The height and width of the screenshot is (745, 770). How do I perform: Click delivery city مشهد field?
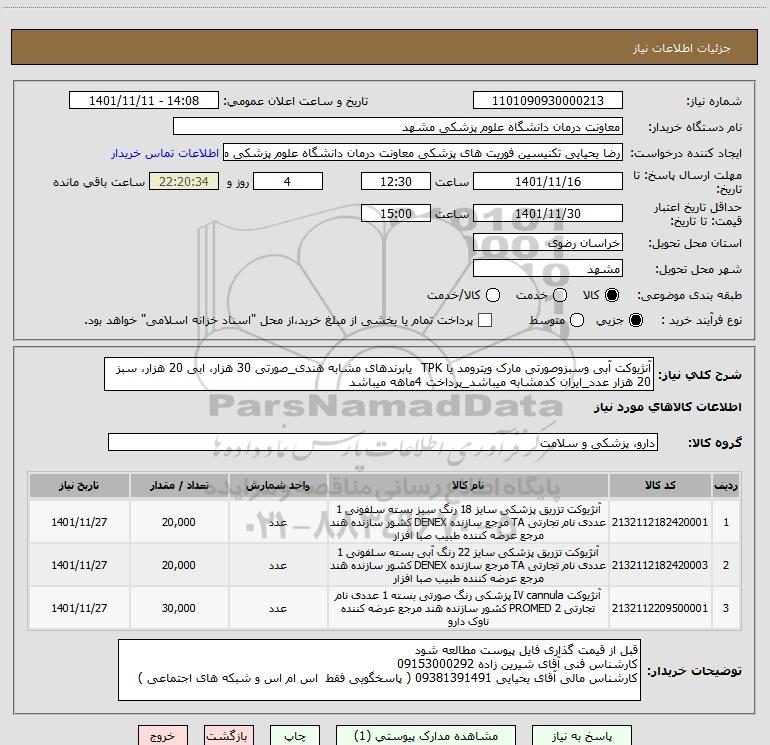[x=548, y=269]
